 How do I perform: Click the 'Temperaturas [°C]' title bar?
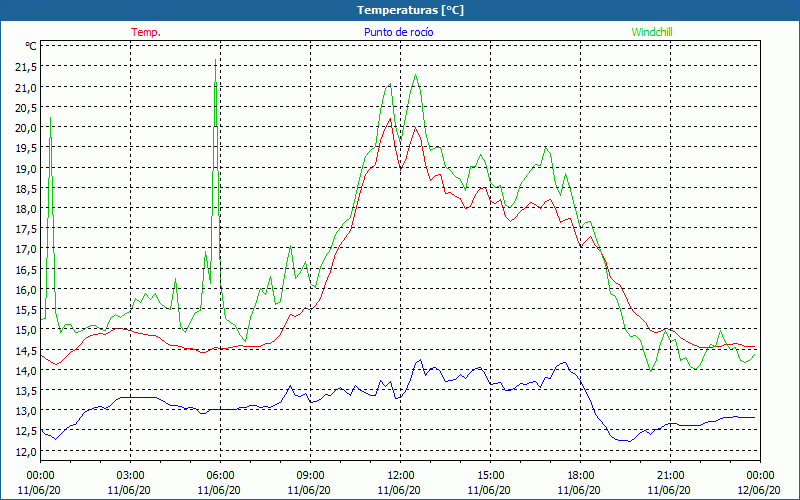click(400, 10)
